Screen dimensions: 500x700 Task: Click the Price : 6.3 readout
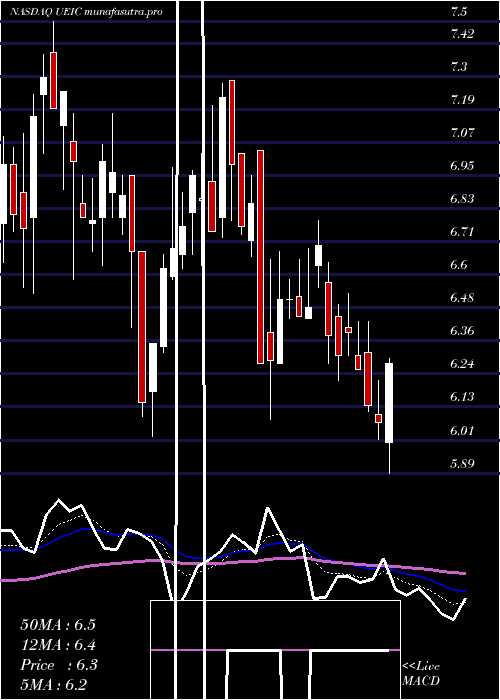click(58, 665)
